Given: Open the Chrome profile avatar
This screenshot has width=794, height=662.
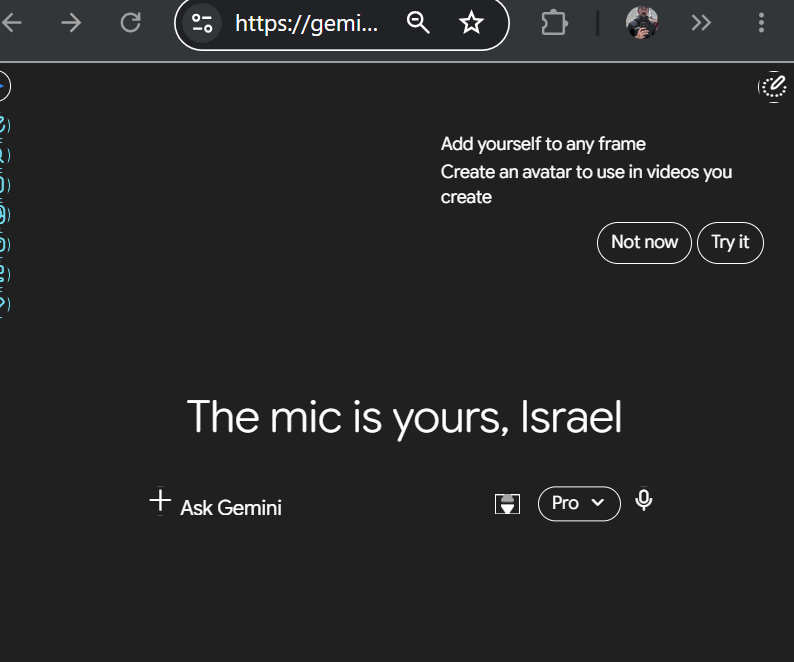Looking at the screenshot, I should pyautogui.click(x=642, y=23).
